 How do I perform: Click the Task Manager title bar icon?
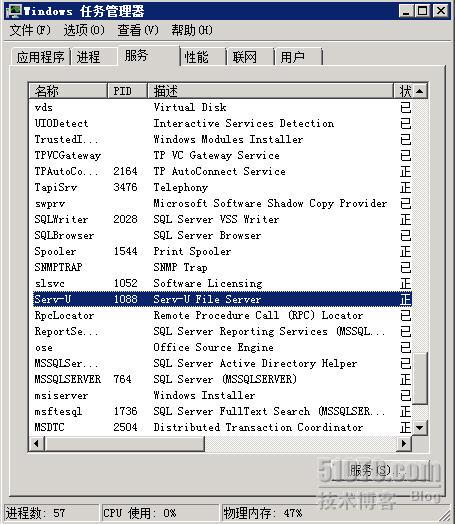tap(14, 11)
